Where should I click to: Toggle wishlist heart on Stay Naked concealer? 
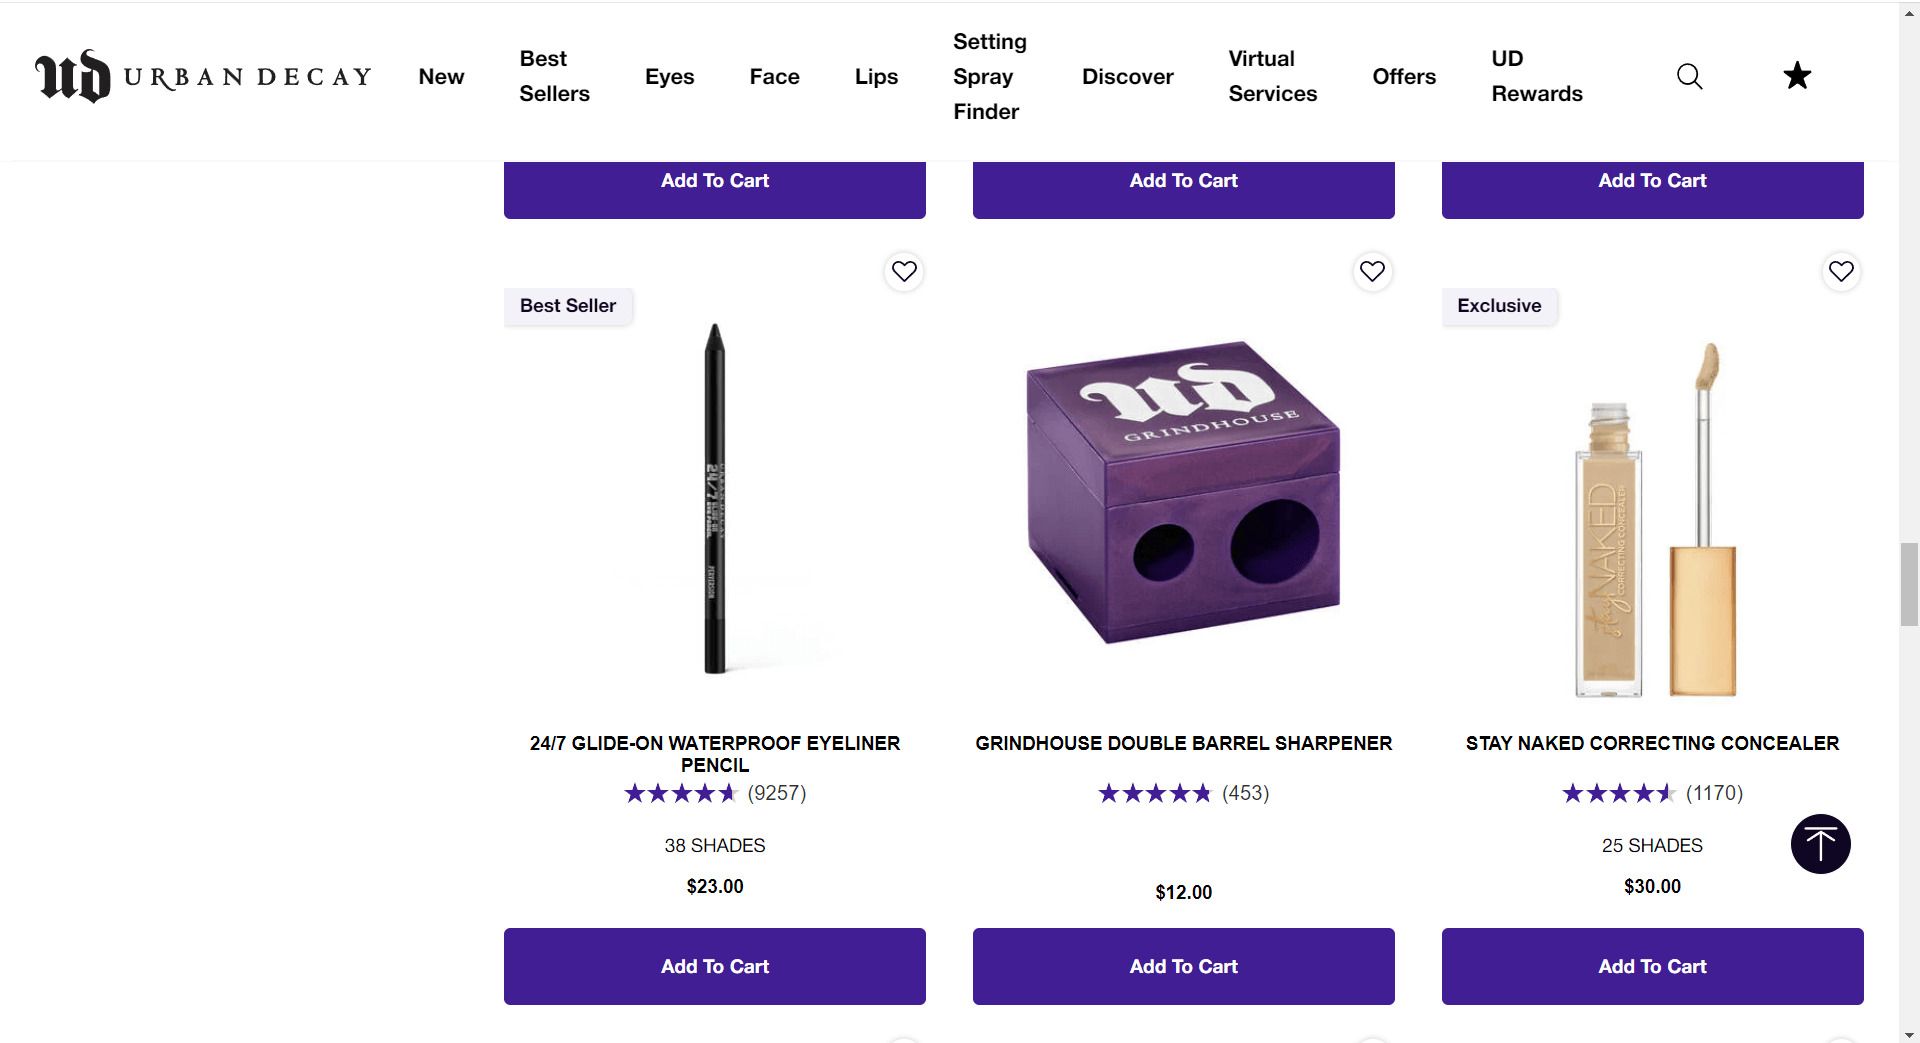[1841, 271]
